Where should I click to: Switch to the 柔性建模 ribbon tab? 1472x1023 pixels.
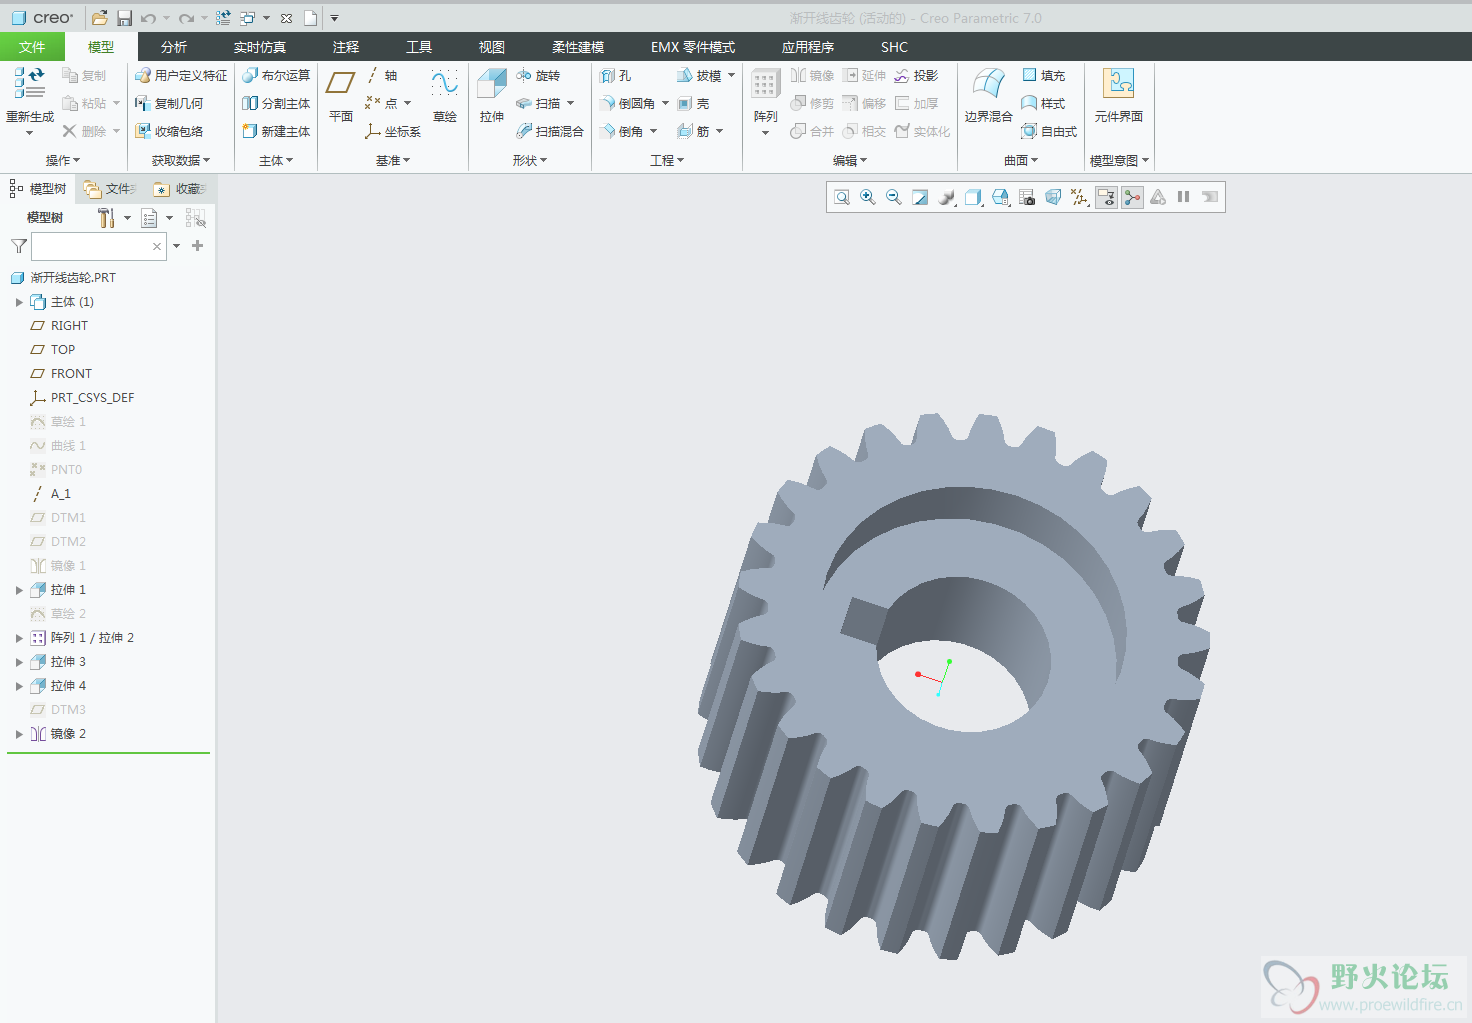point(578,47)
